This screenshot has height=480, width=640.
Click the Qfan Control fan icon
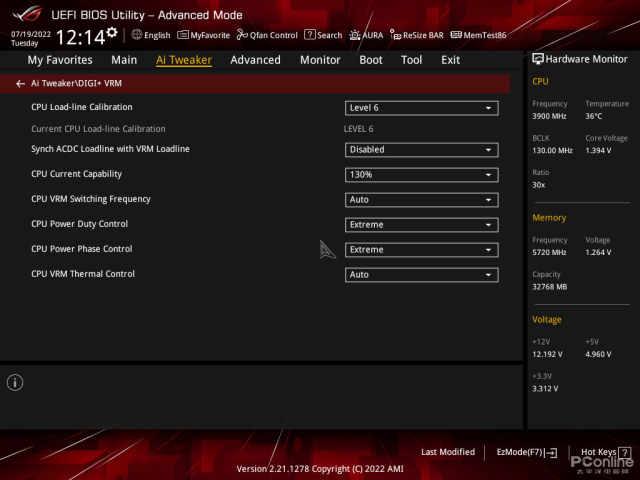coord(242,35)
